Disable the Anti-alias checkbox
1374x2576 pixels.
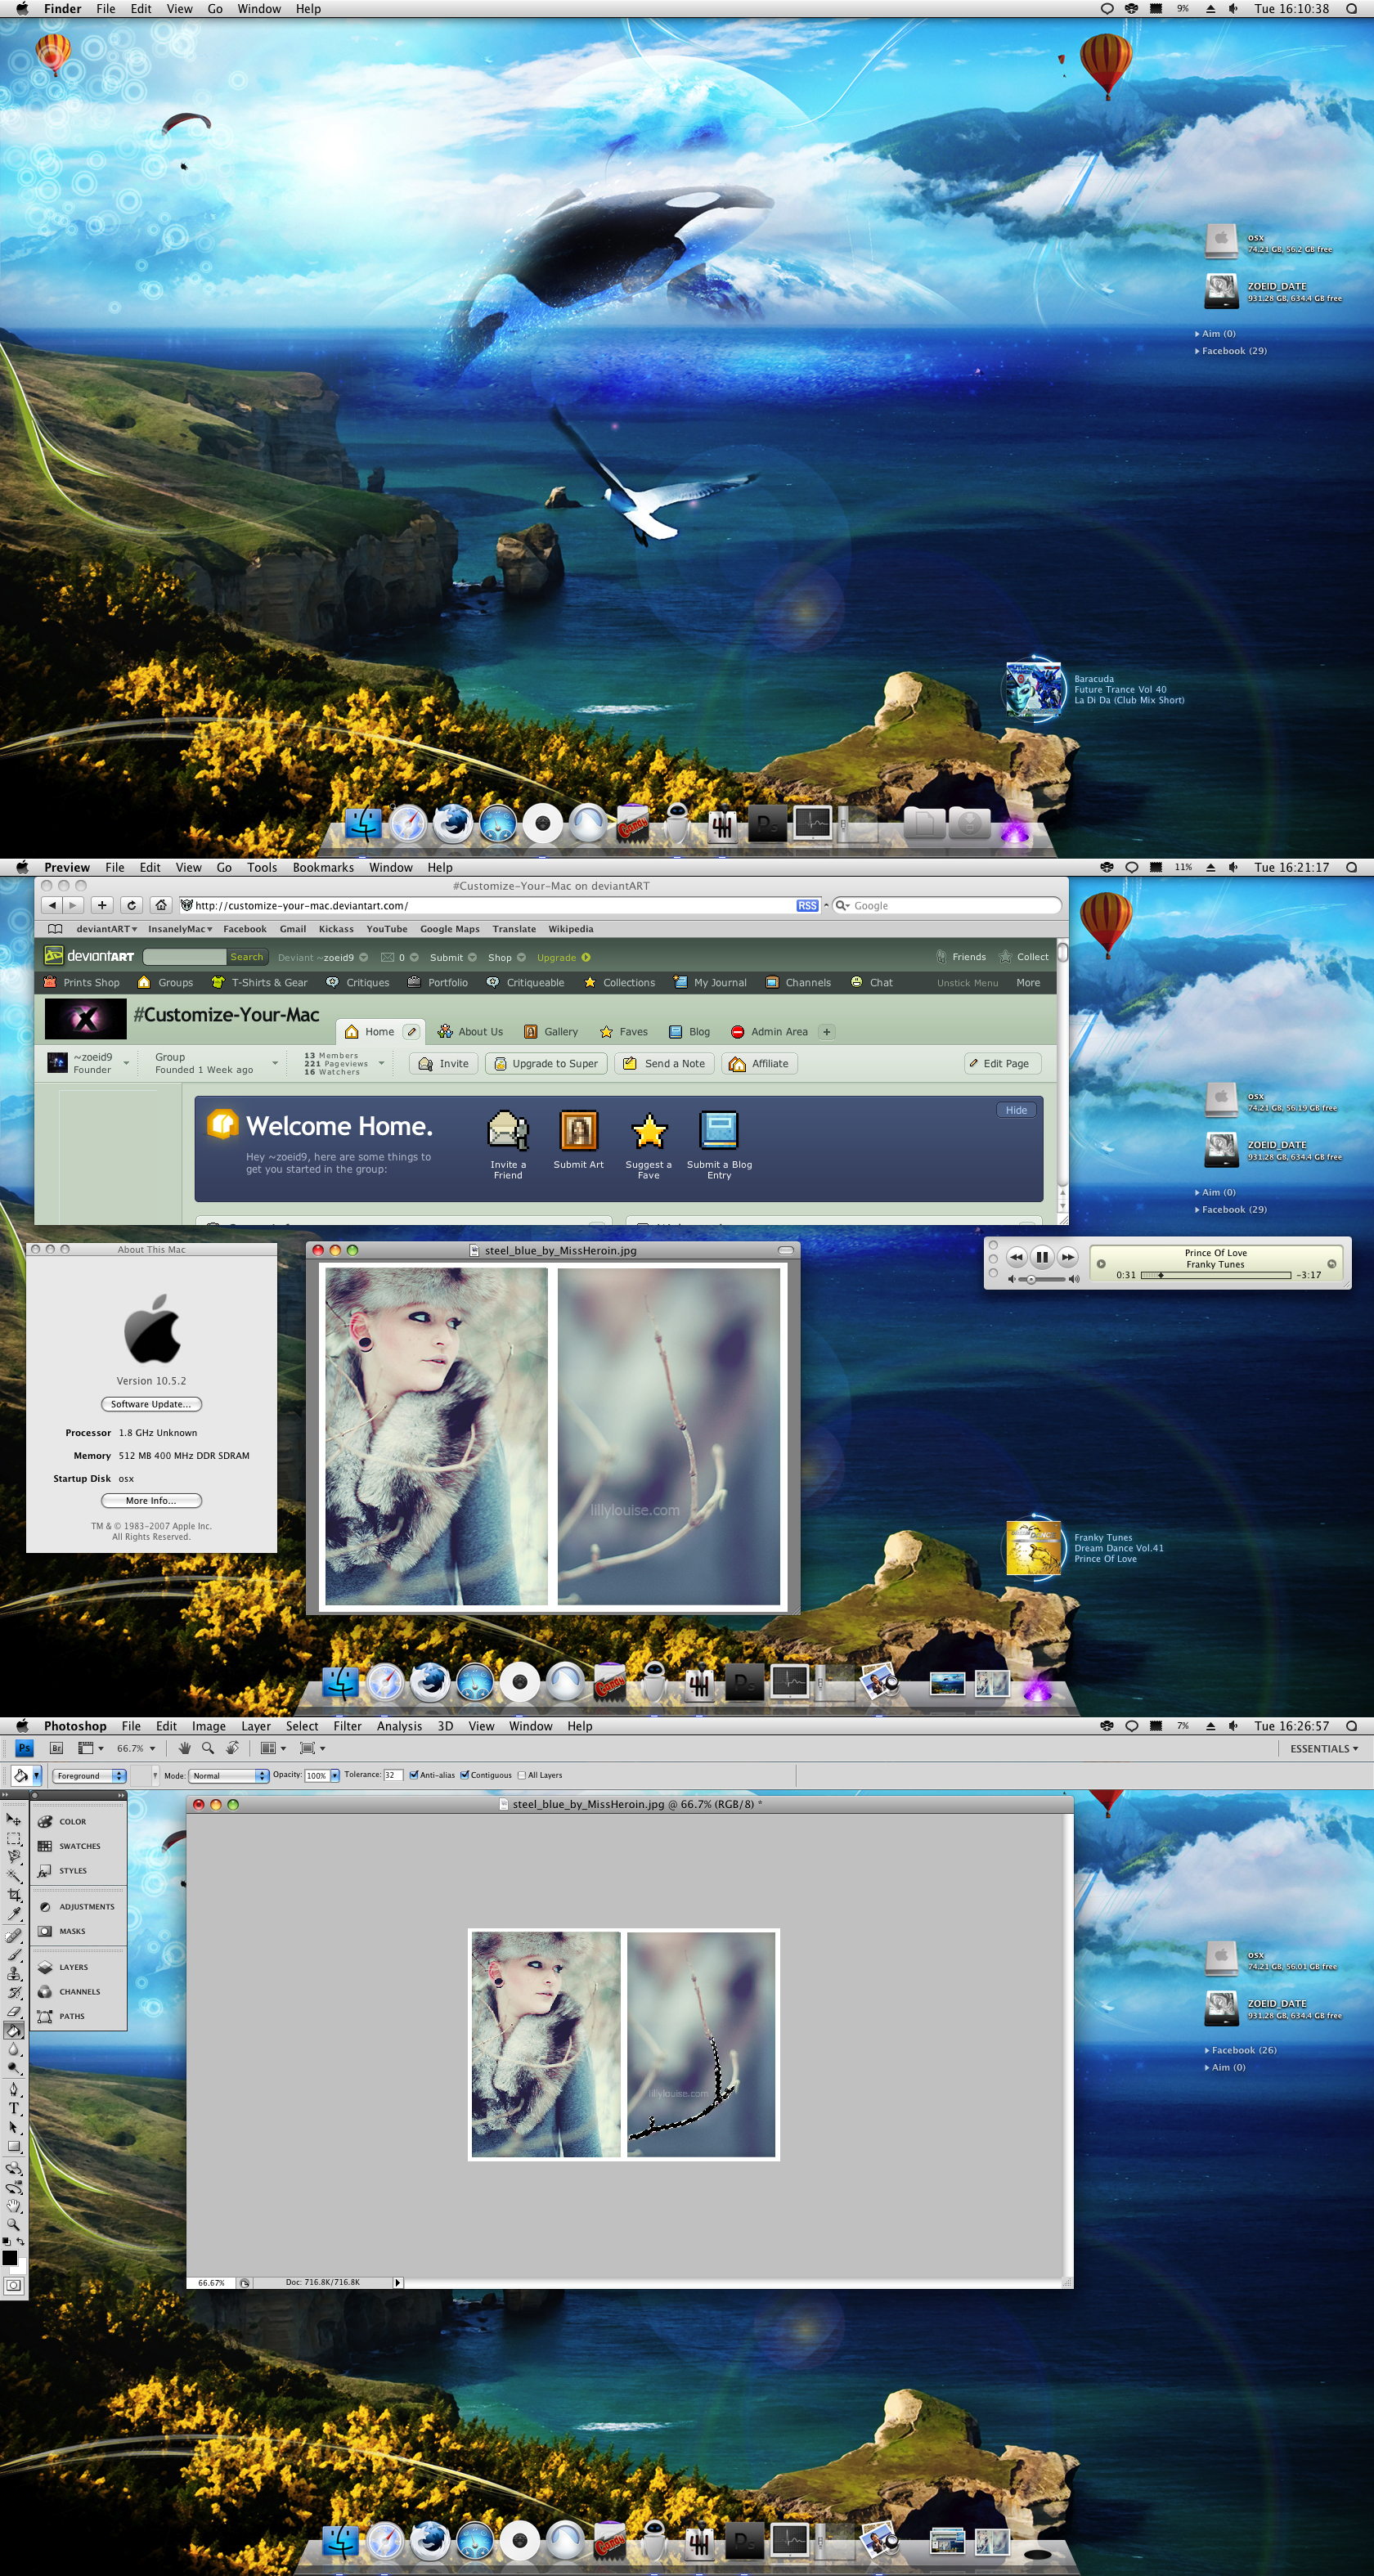414,1775
